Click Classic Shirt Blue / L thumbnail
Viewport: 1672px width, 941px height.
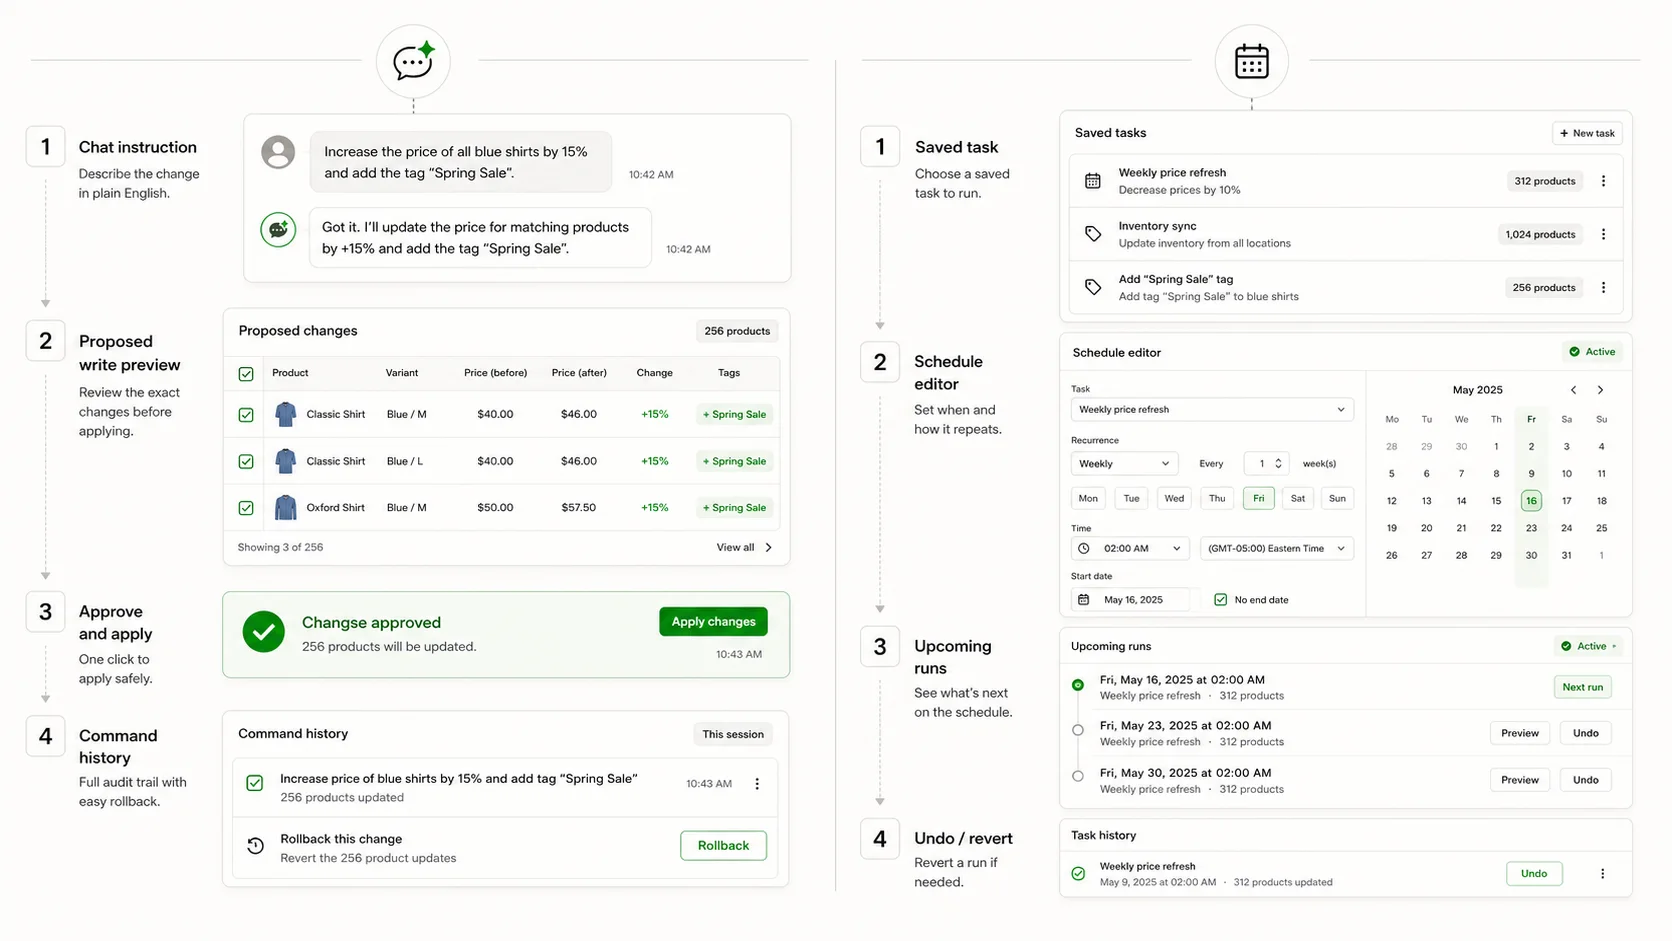(x=285, y=461)
